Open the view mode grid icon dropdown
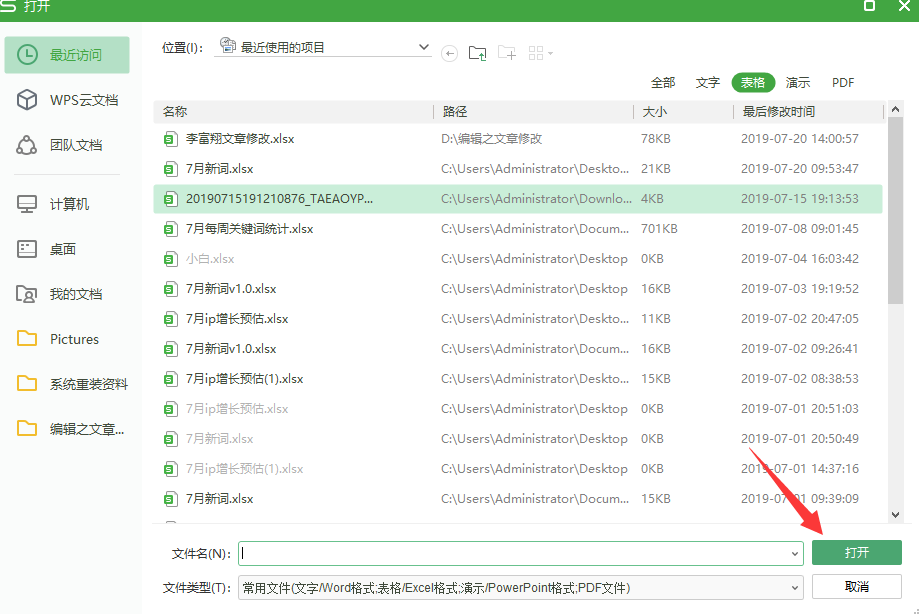Viewport: 919px width, 614px height. coord(538,52)
